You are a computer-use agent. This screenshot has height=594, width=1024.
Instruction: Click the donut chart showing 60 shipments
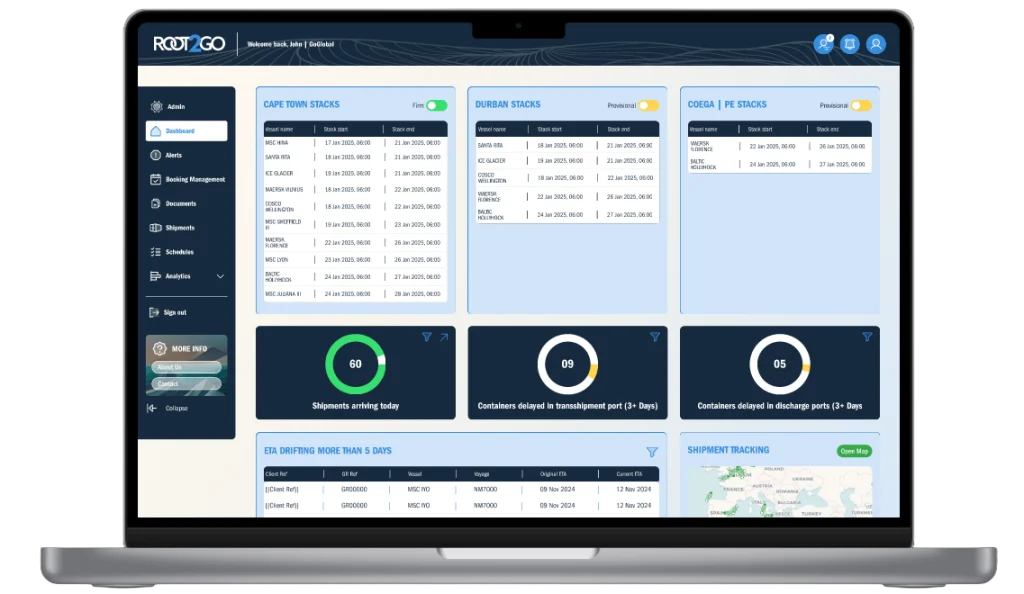click(355, 364)
